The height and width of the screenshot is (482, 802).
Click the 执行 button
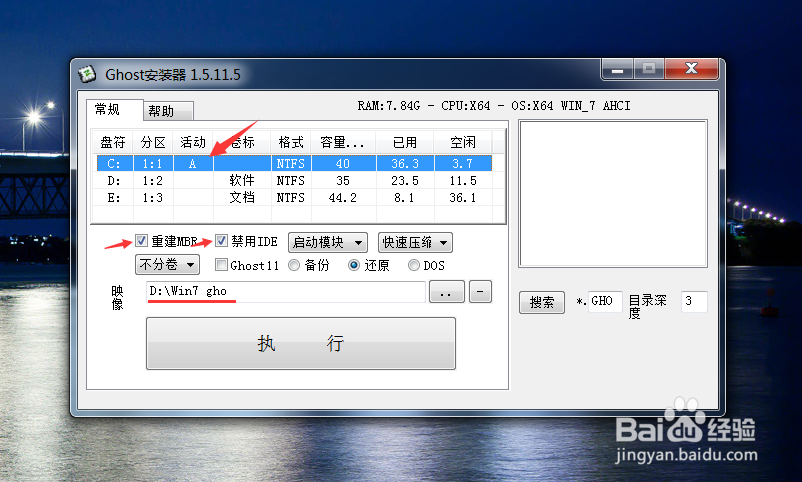[301, 343]
